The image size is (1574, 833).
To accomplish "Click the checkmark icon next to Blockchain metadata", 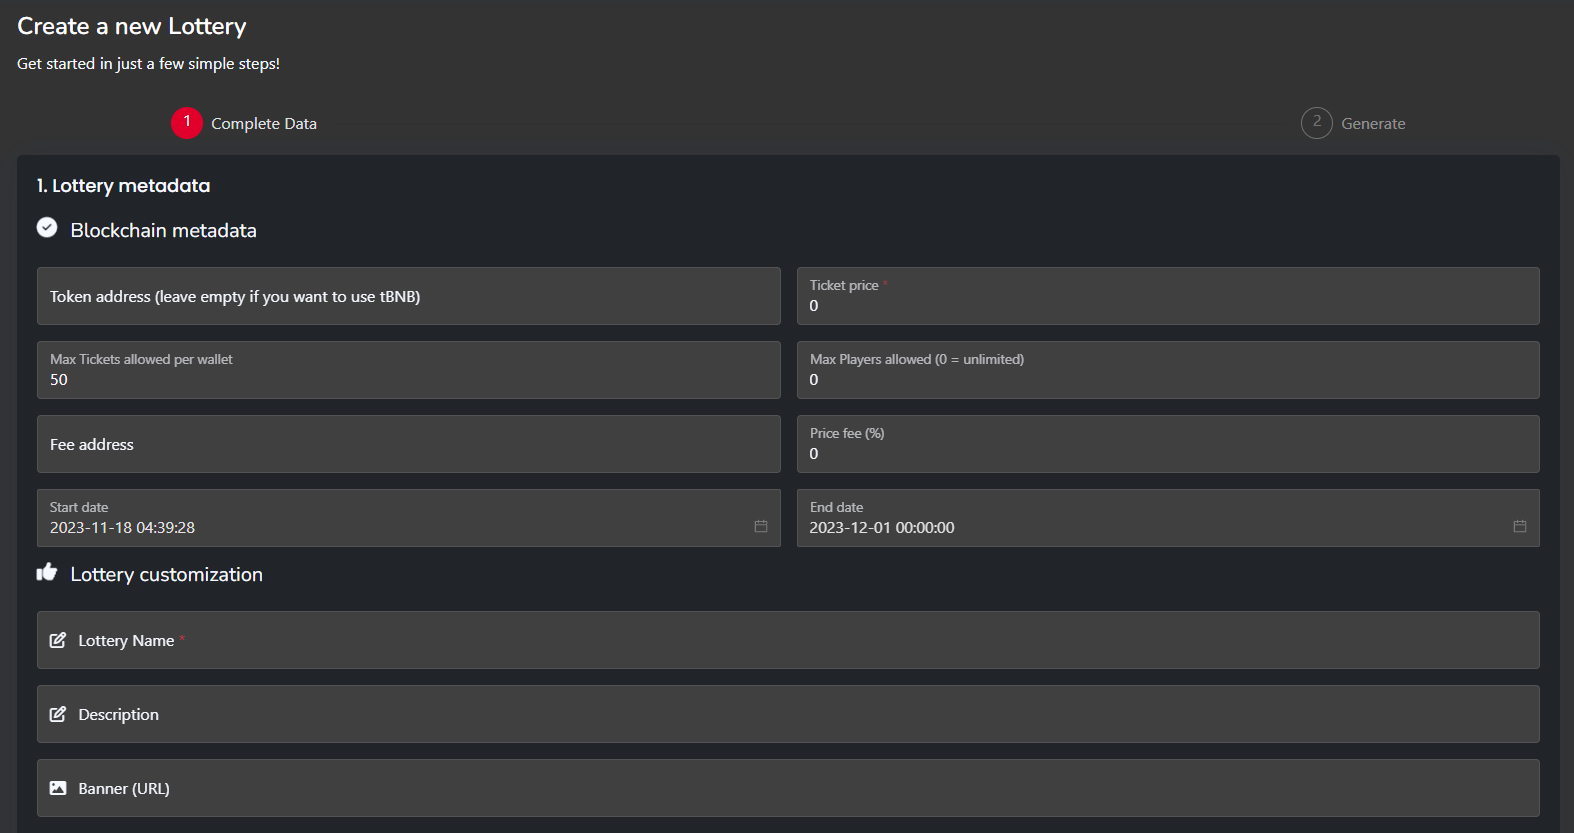I will 47,228.
